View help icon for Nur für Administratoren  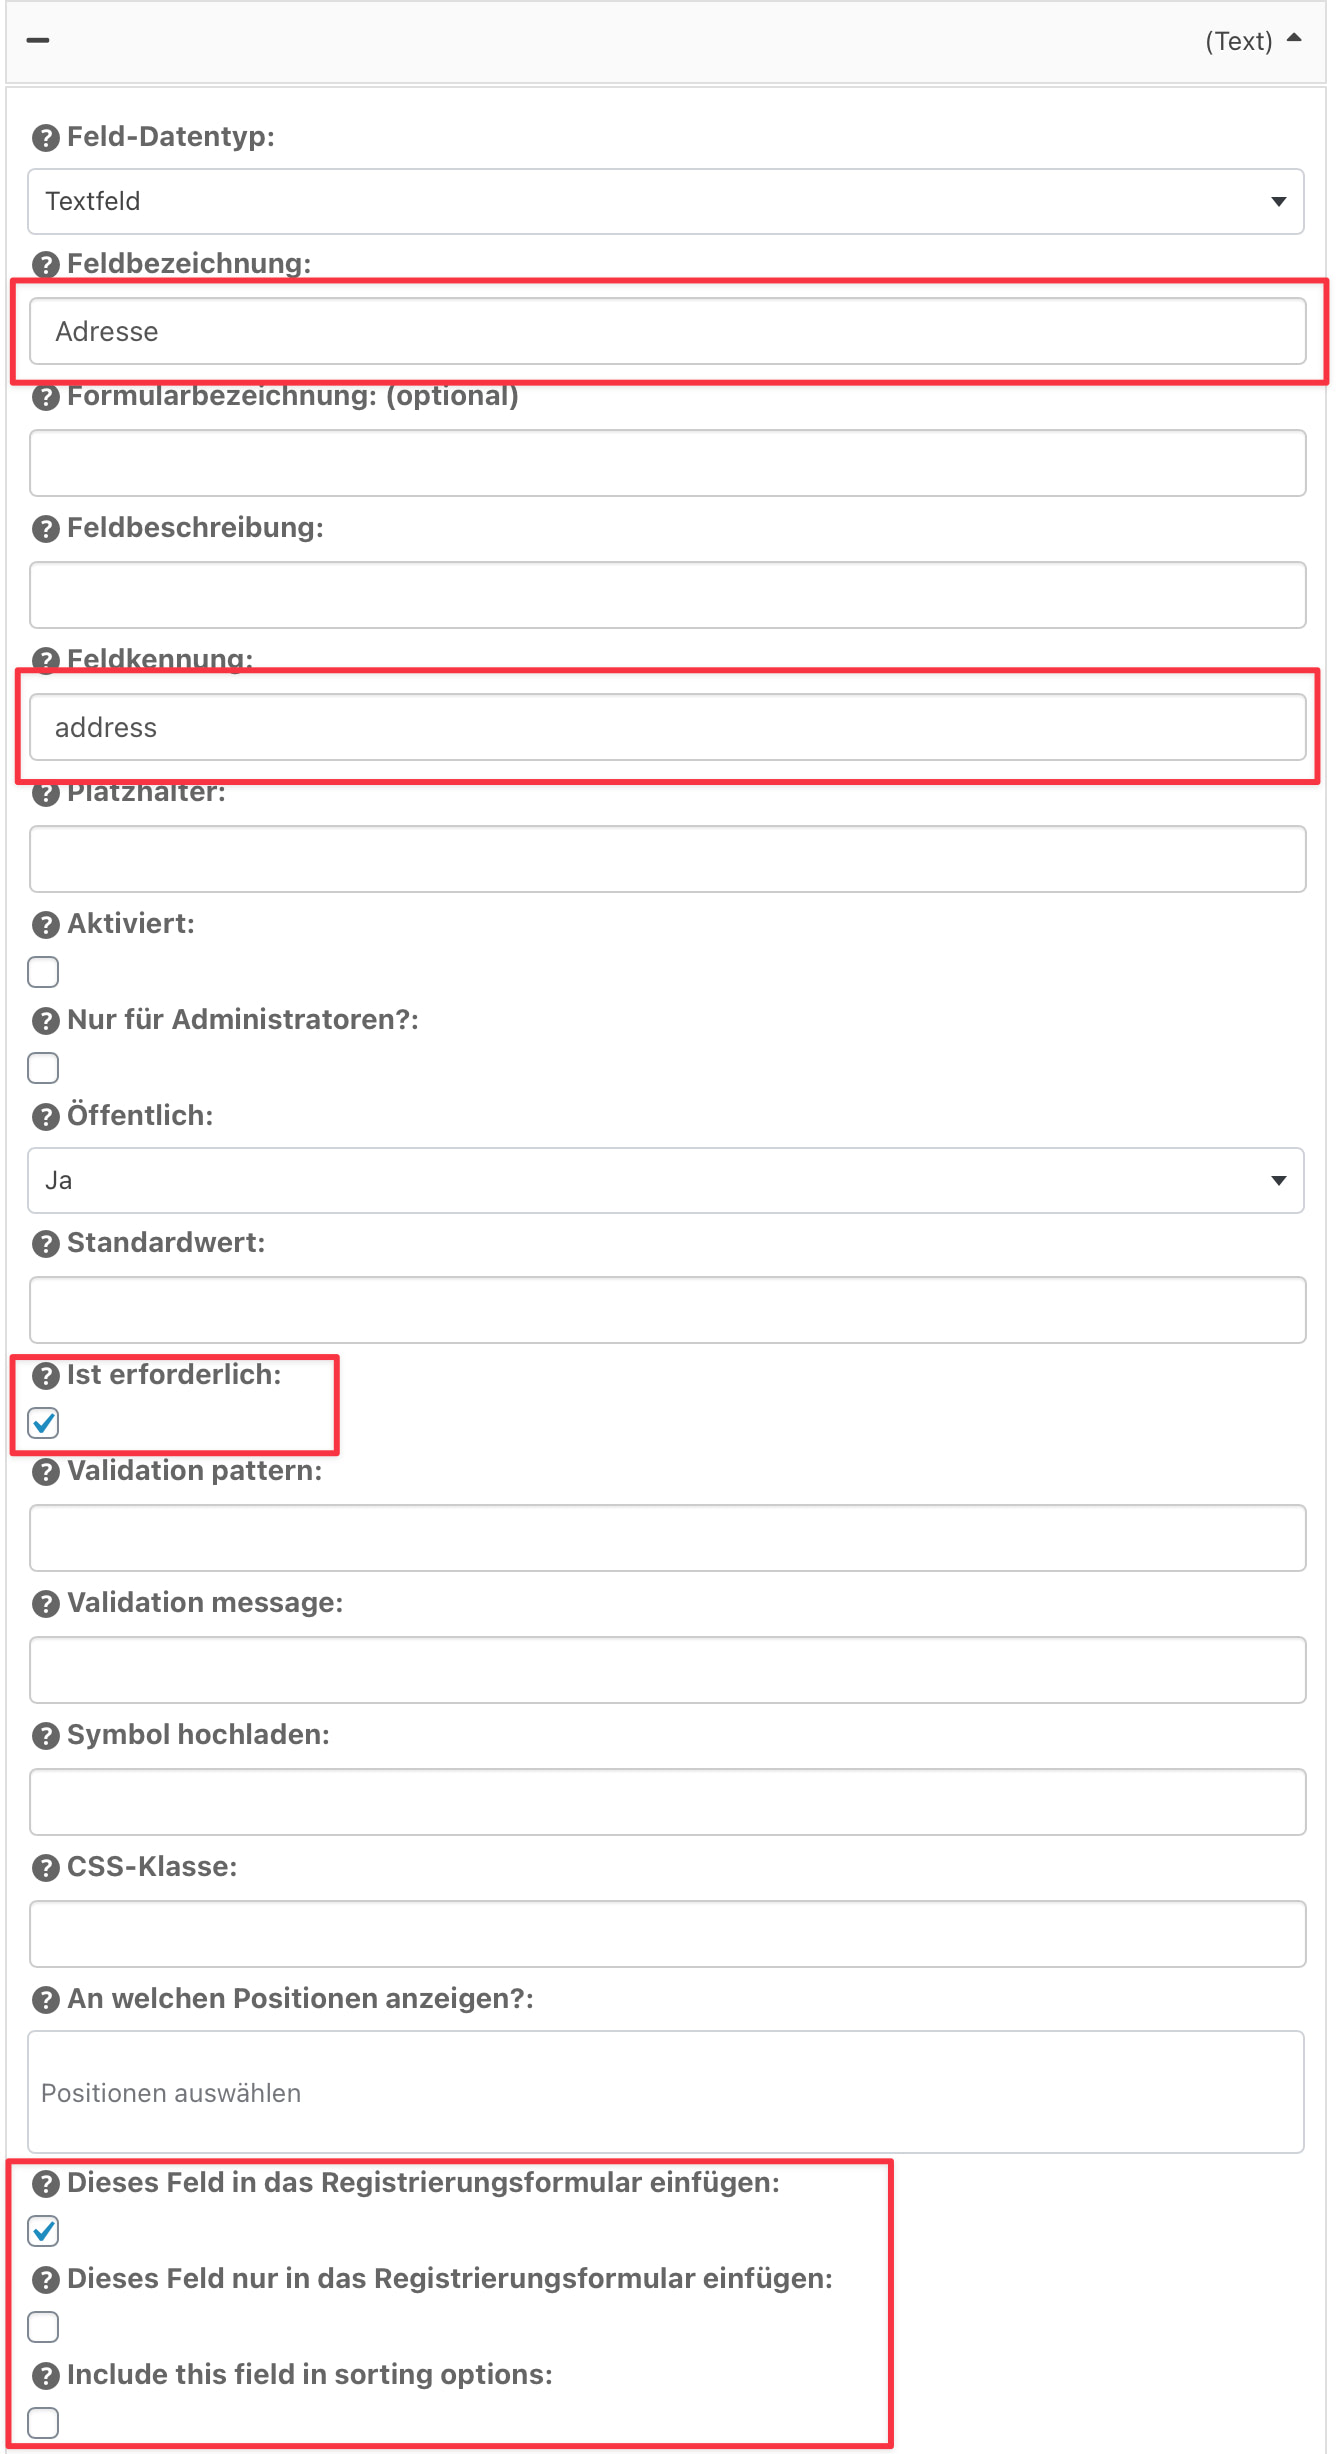coord(46,1021)
